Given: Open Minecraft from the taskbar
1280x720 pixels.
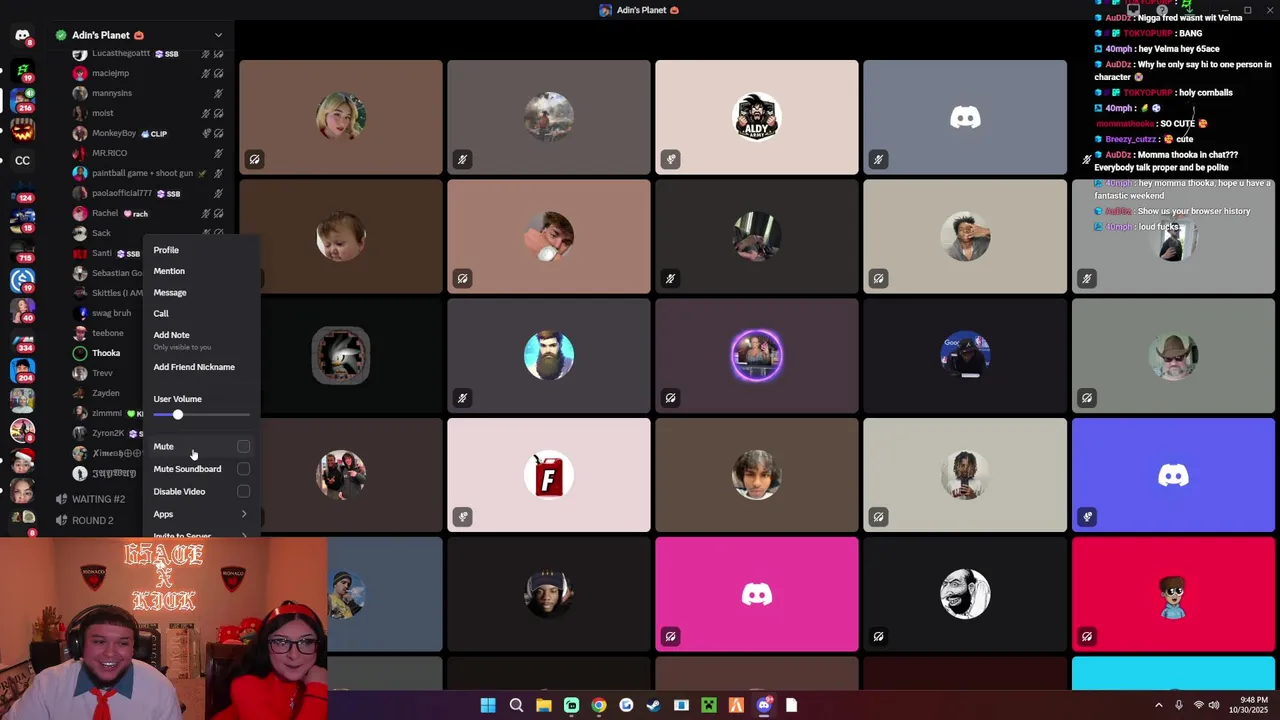Looking at the screenshot, I should (x=708, y=705).
